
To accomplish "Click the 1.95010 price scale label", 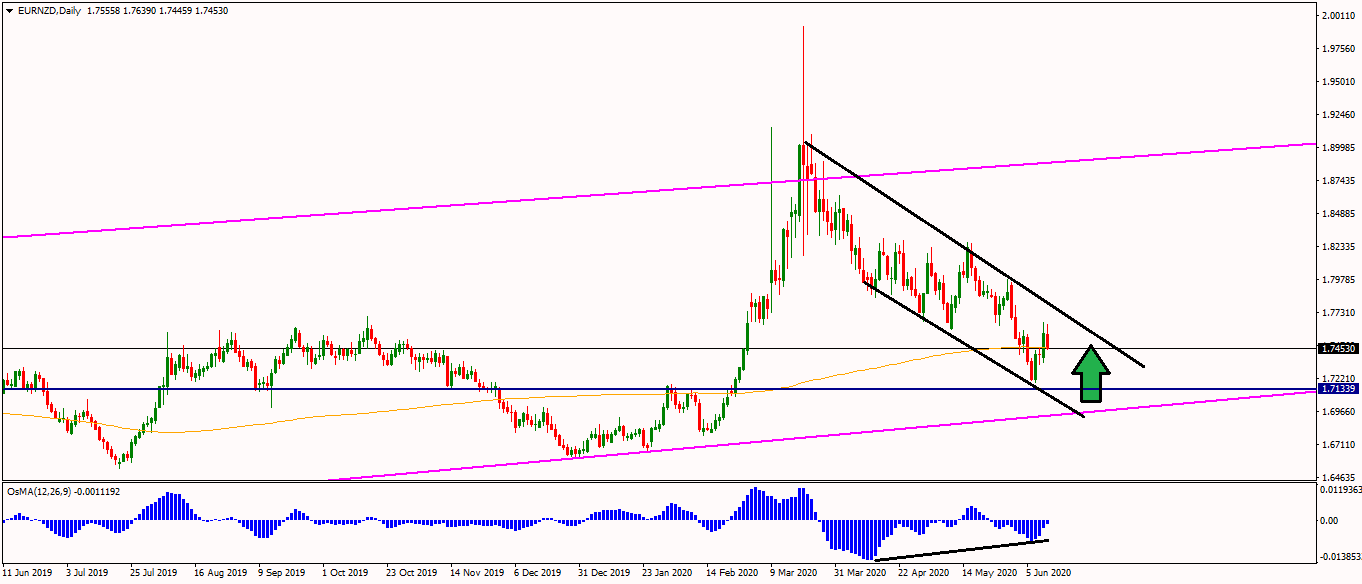I will [1337, 82].
